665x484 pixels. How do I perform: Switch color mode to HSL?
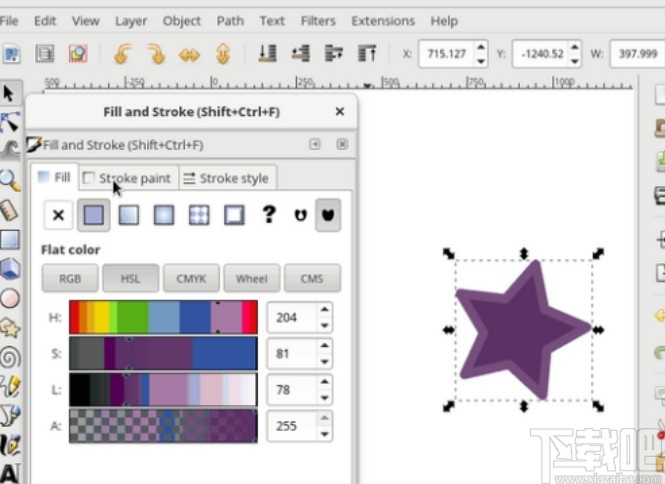click(131, 279)
